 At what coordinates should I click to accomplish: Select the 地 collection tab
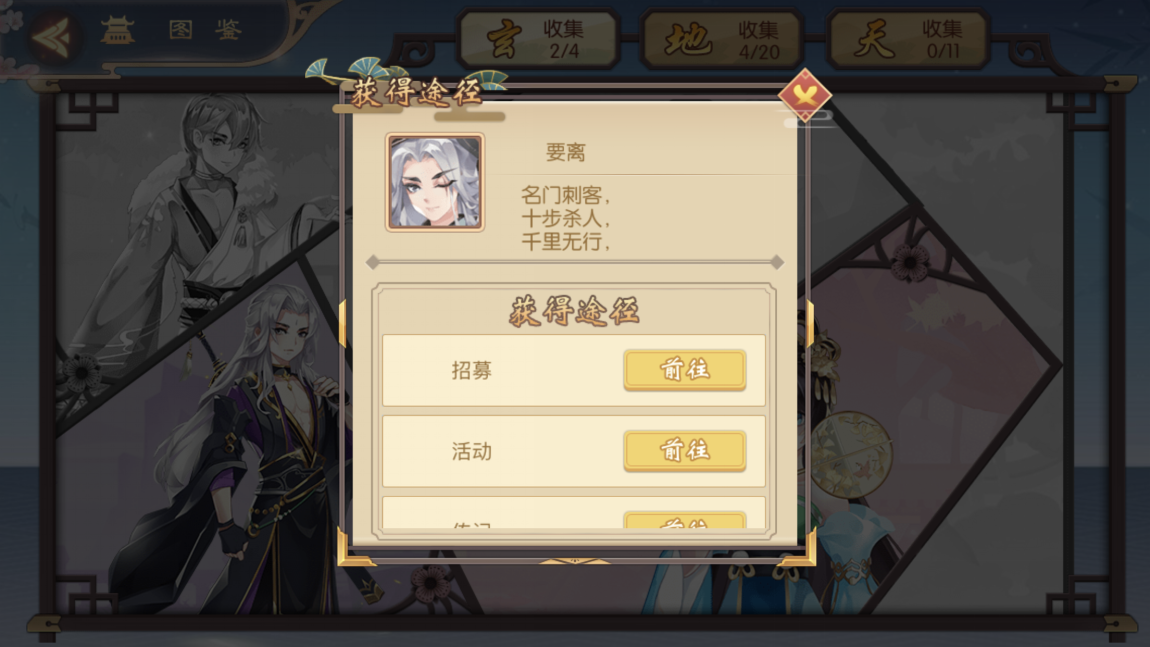722,39
